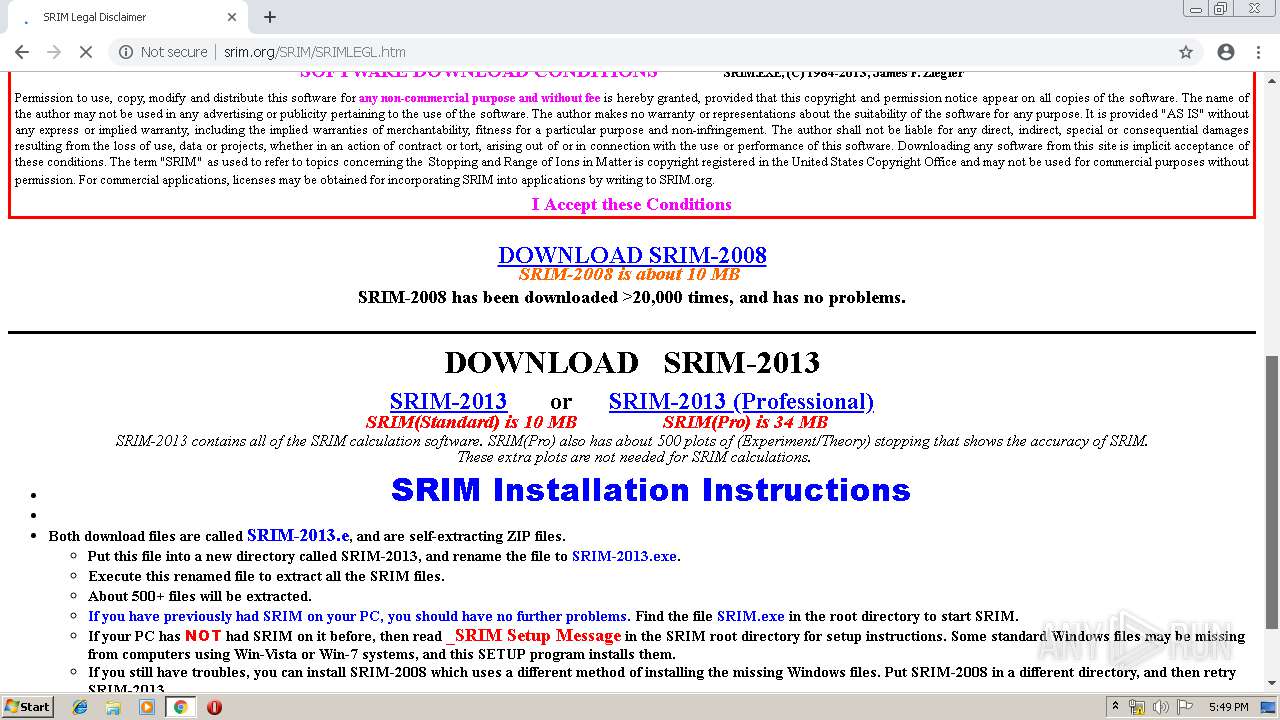
Task: Go forward with the forward arrow
Action: click(54, 52)
